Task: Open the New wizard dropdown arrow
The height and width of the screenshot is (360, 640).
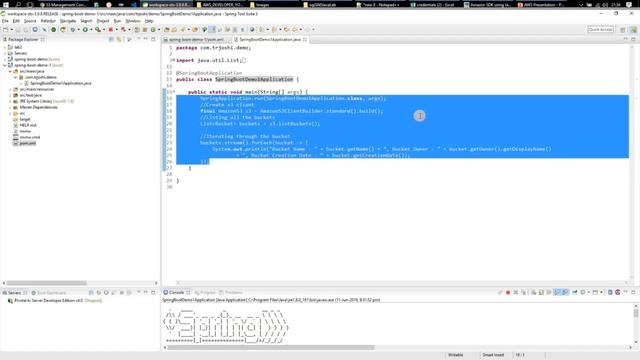Action: tap(11, 29)
